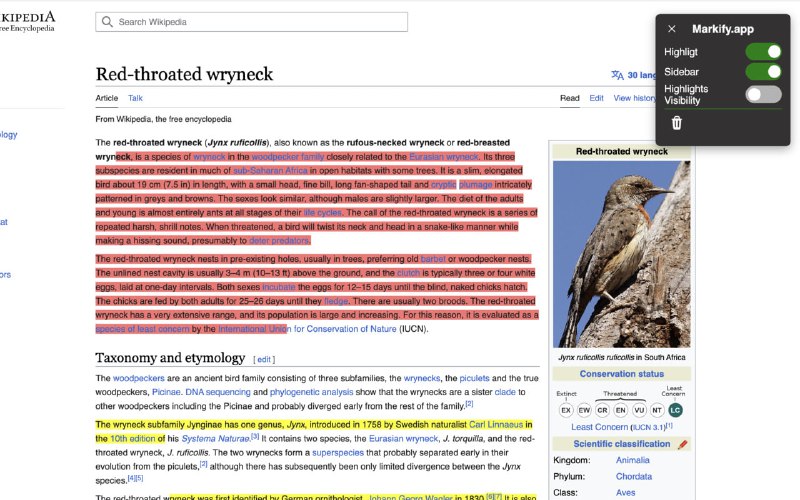The image size is (800, 500).
Task: Close the Markify.app popup panel
Action: 672,30
